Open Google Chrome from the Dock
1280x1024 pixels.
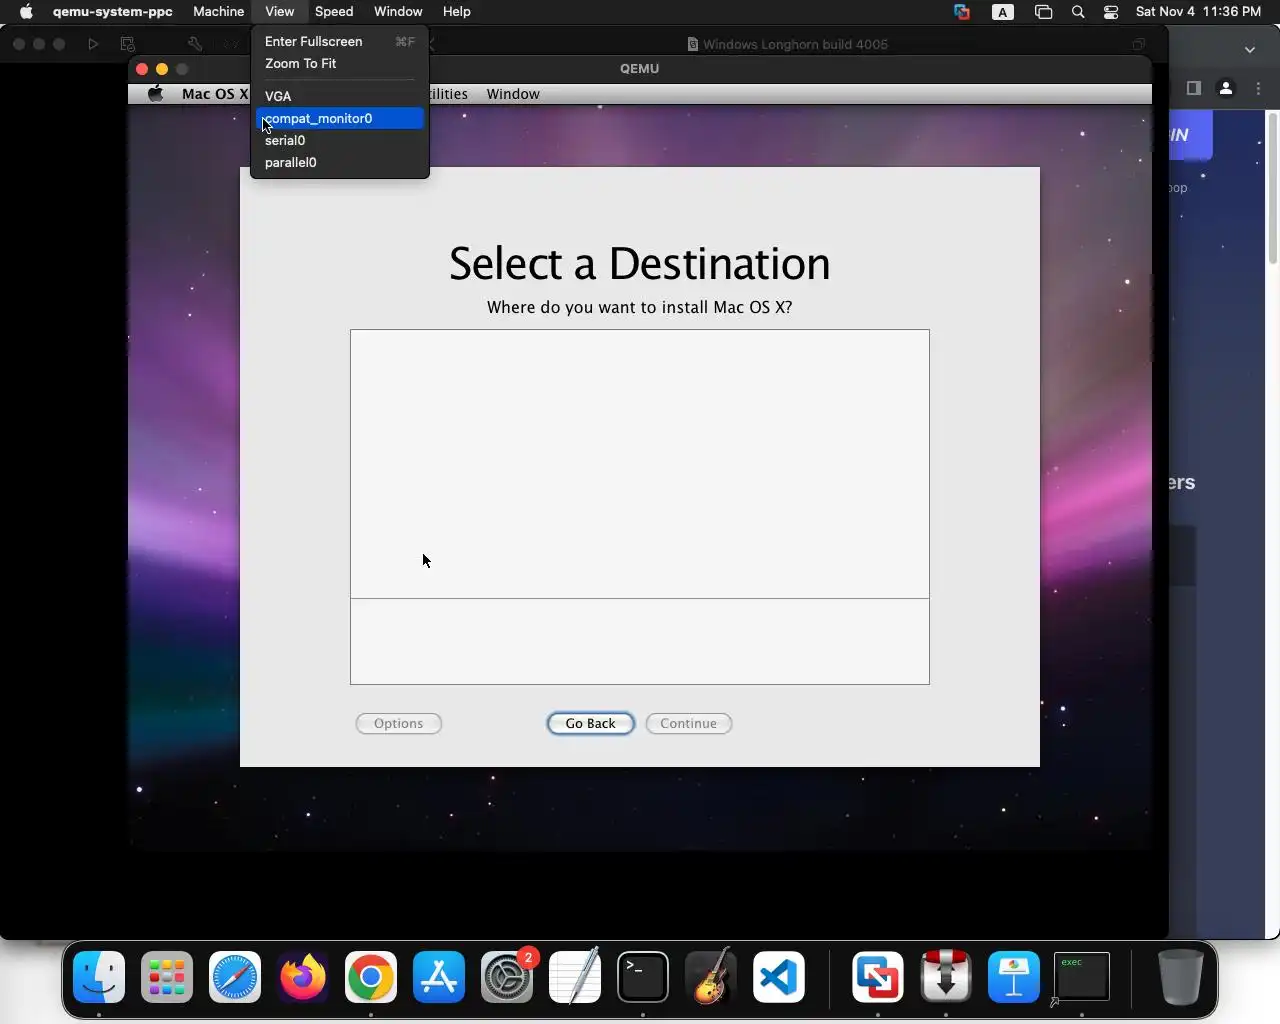point(371,977)
